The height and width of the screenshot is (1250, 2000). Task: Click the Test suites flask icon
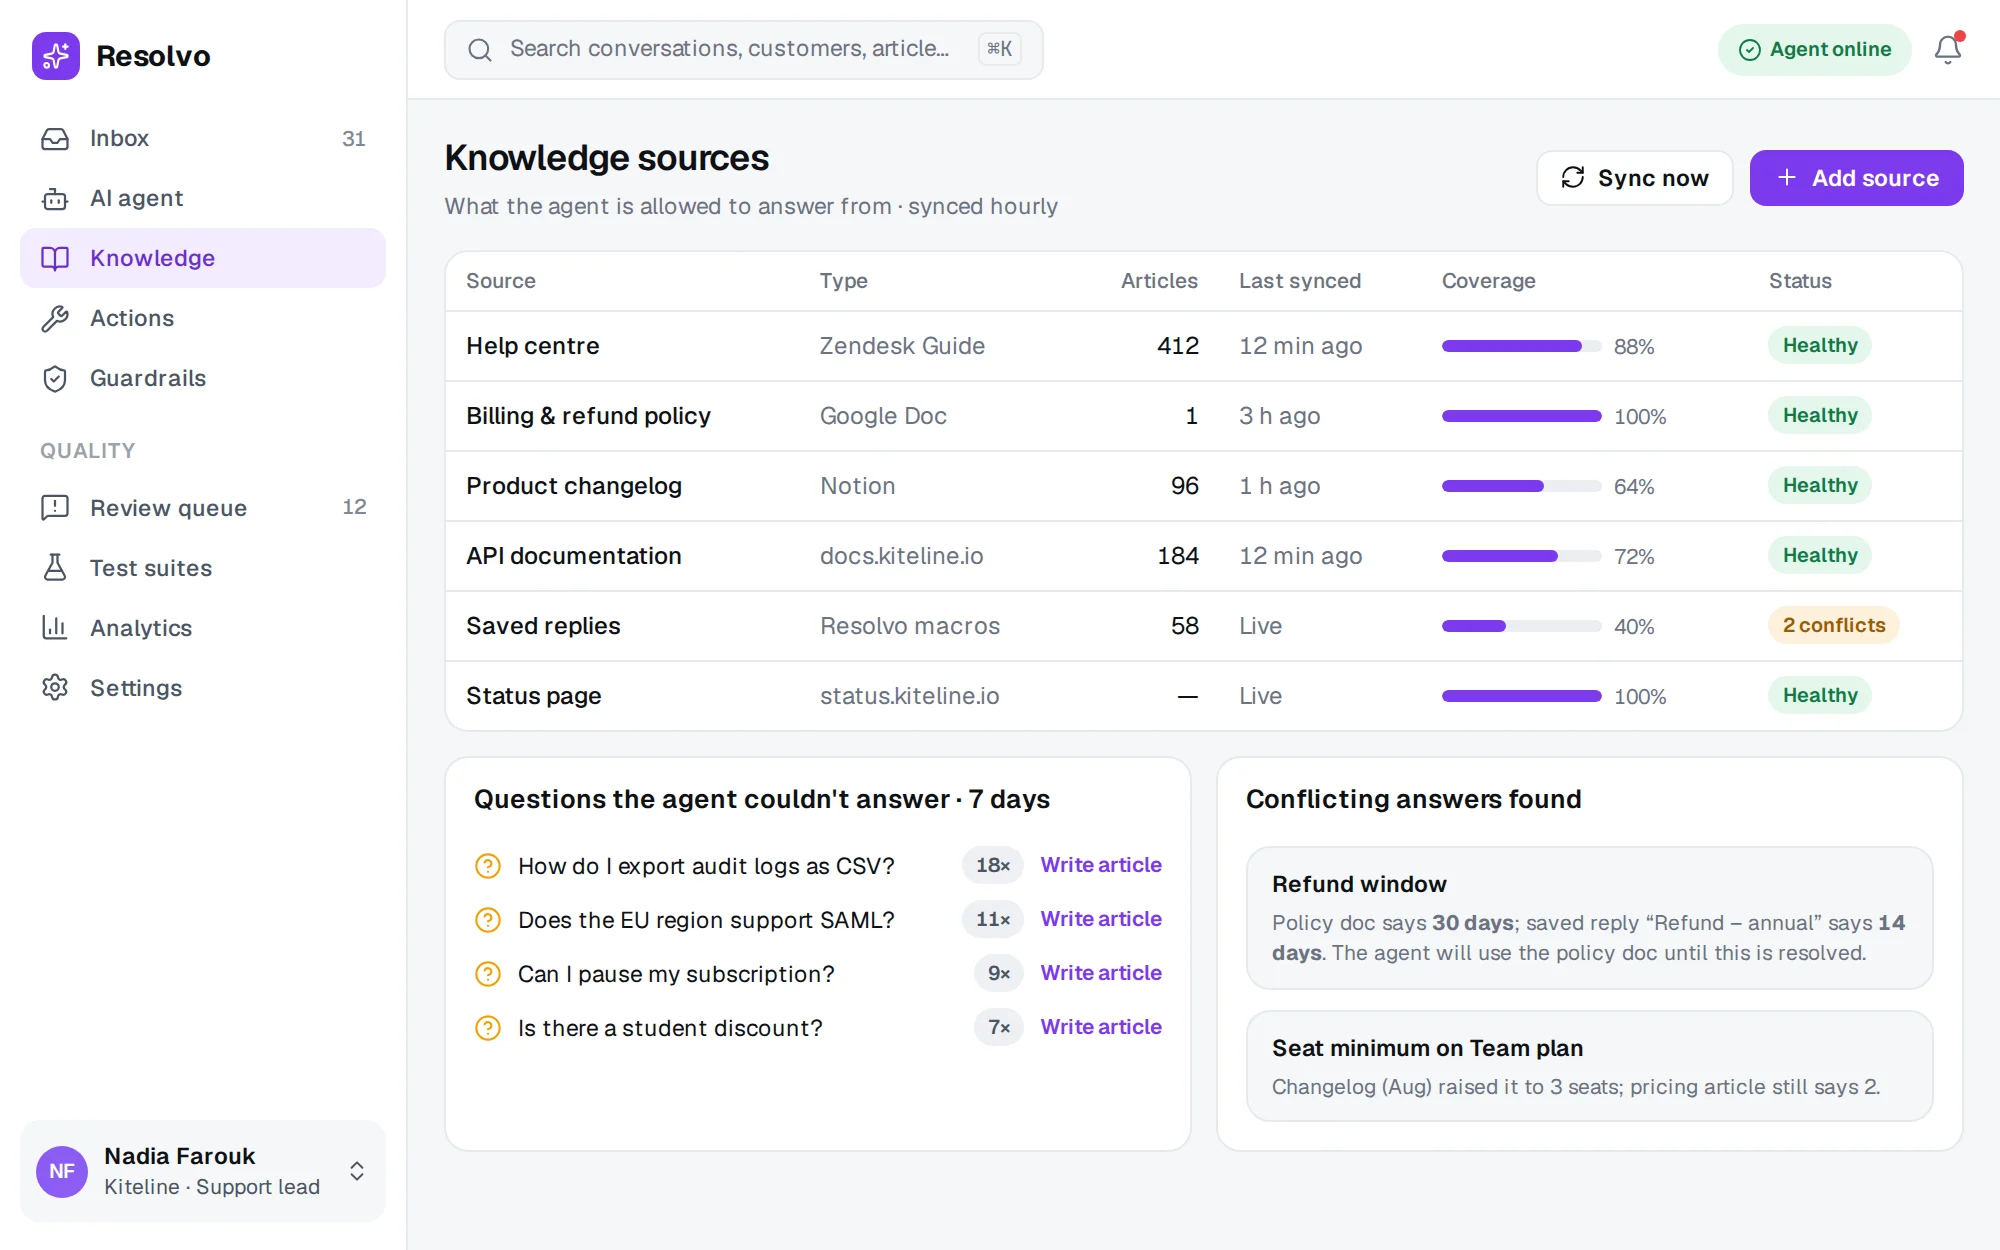click(x=55, y=568)
